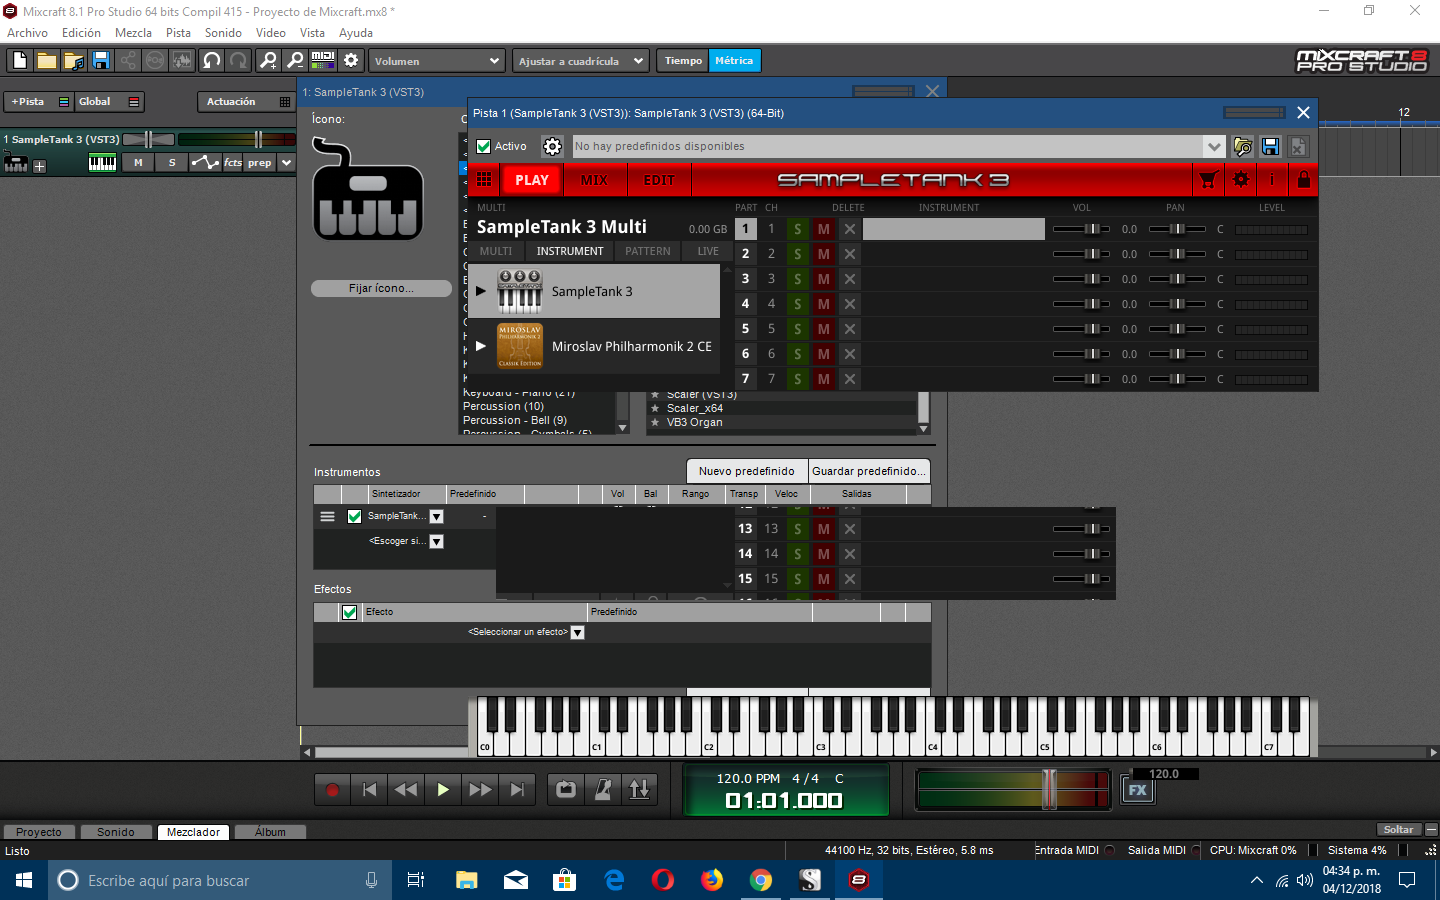Open the Seleccionar un efecto dropdown

tap(577, 632)
